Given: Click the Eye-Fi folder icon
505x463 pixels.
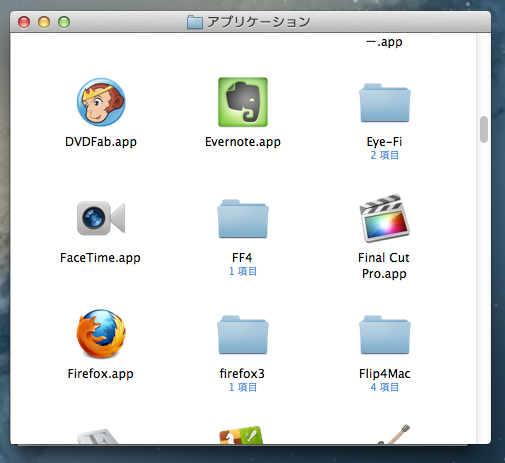Looking at the screenshot, I should [385, 103].
